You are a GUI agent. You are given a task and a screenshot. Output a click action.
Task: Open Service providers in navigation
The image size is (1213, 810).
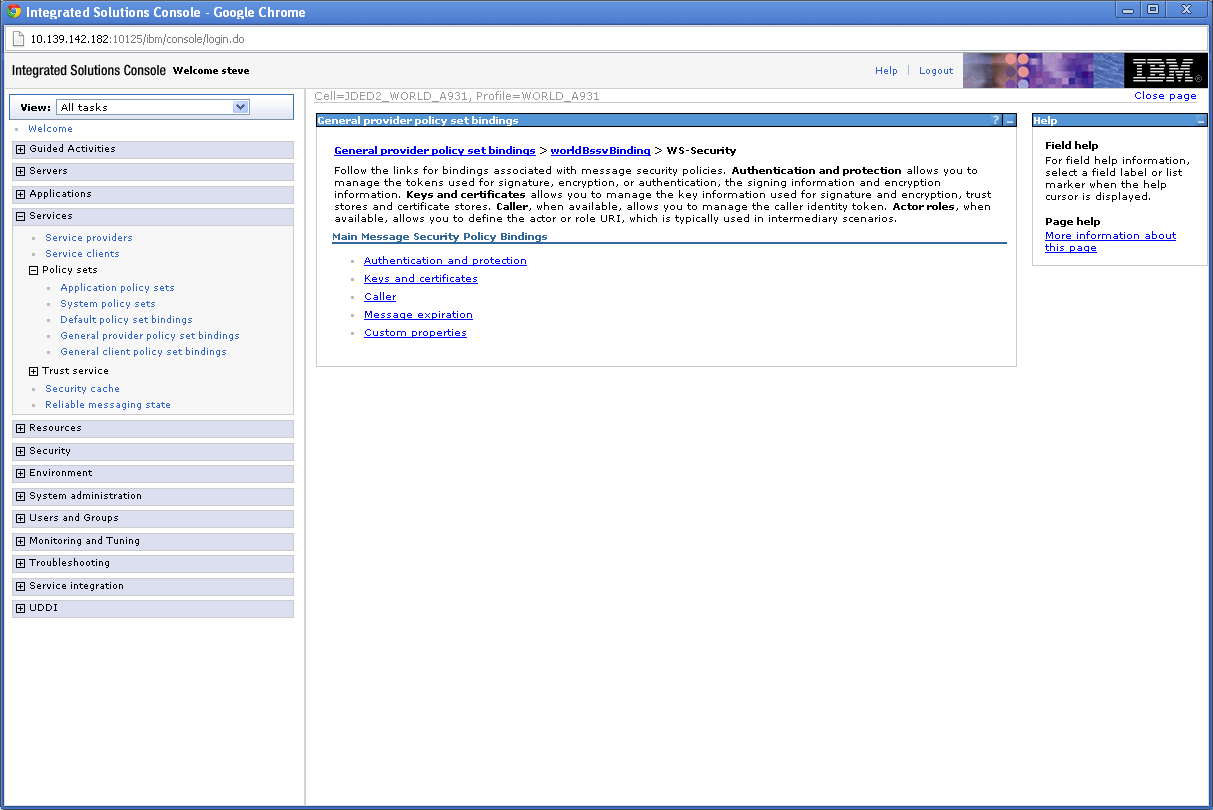(x=89, y=238)
